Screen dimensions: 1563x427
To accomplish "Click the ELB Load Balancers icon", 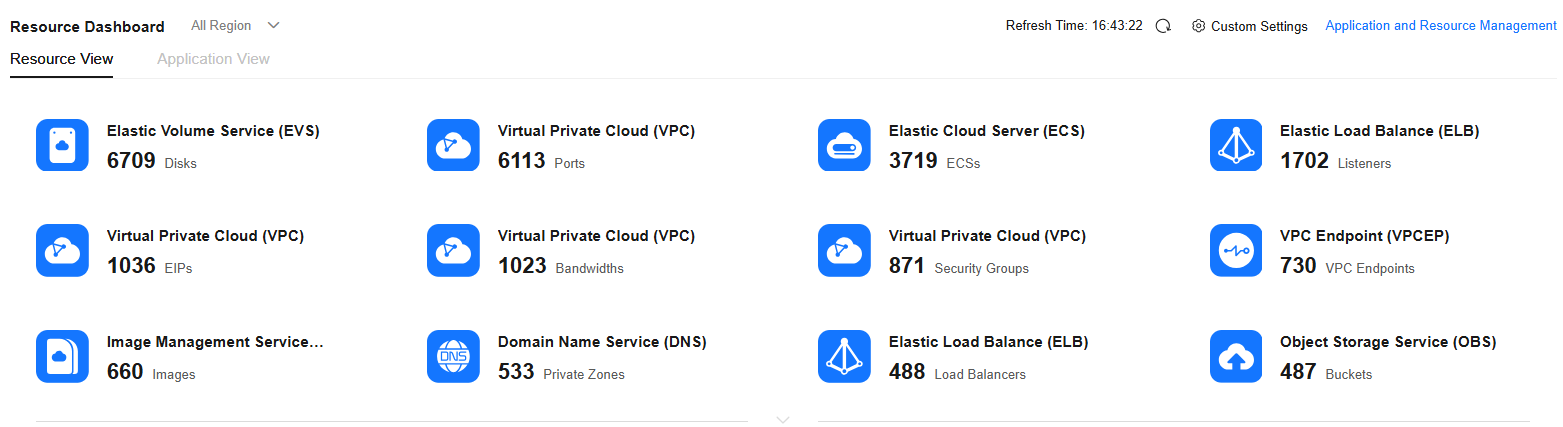I will [x=844, y=356].
